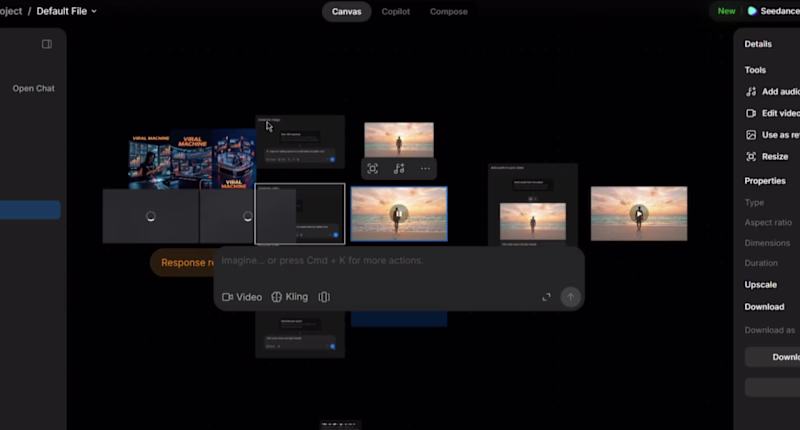Viewport: 800px width, 430px height.
Task: Click the Response notification toast
Action: [x=184, y=262]
